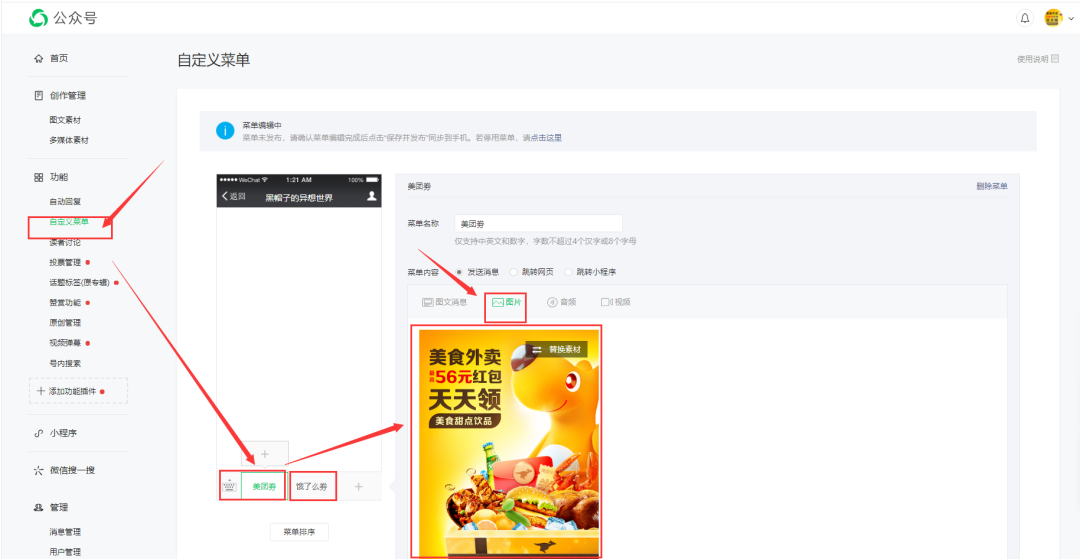This screenshot has height=559, width=1080.
Task: Add a new main menu with the plus icon
Action: [358, 487]
